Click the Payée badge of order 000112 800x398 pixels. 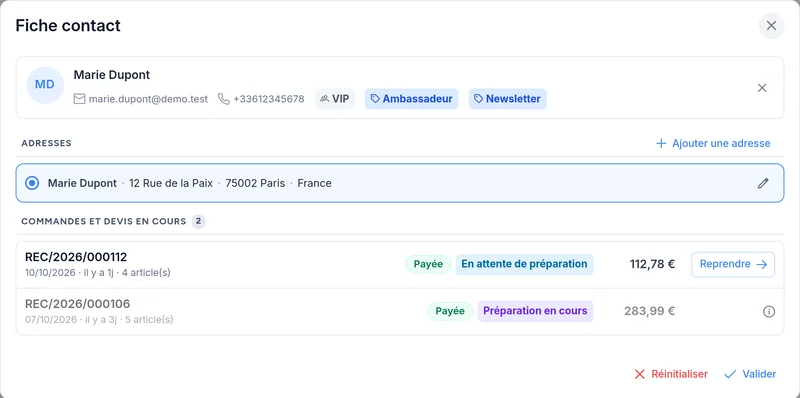tap(428, 264)
